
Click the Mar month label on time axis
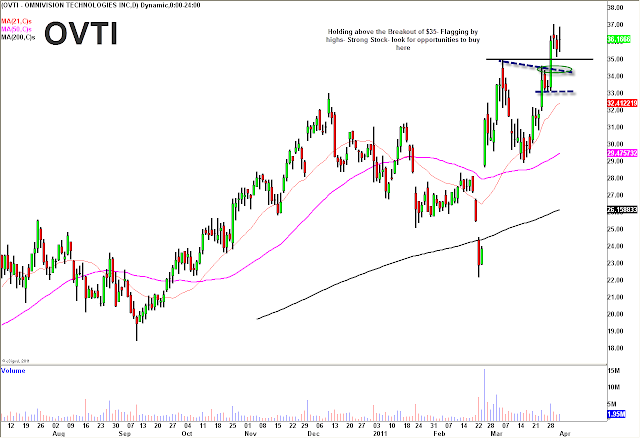pyautogui.click(x=496, y=434)
